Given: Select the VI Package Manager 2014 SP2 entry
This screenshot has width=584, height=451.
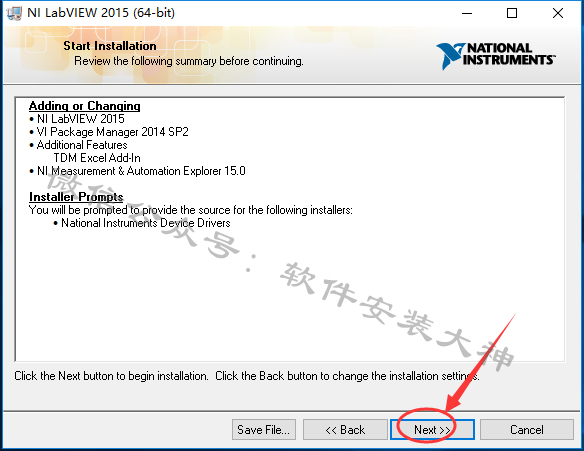Looking at the screenshot, I should tap(109, 132).
